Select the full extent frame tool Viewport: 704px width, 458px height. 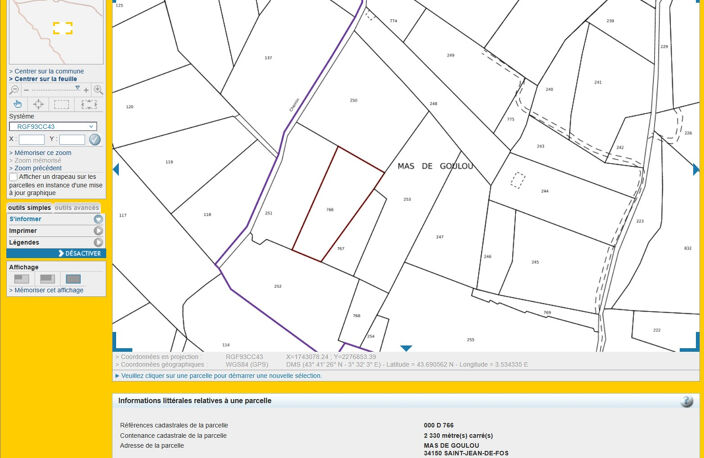tap(89, 105)
